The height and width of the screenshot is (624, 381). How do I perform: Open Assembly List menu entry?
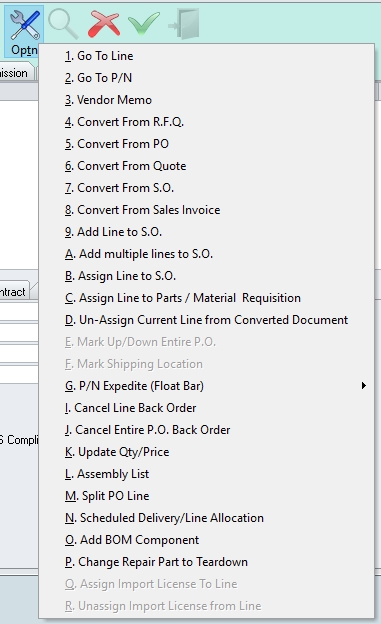point(206,474)
